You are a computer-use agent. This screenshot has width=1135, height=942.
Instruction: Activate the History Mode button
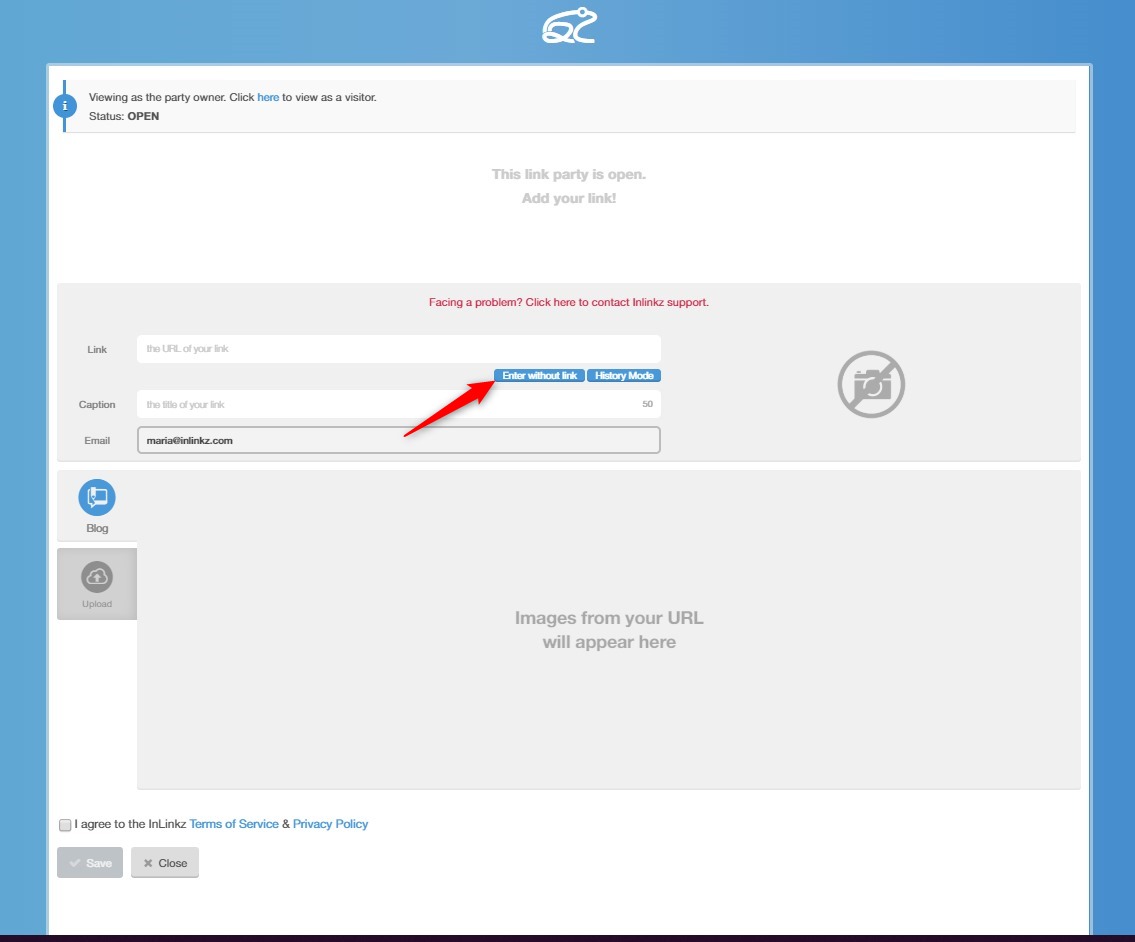coord(624,375)
